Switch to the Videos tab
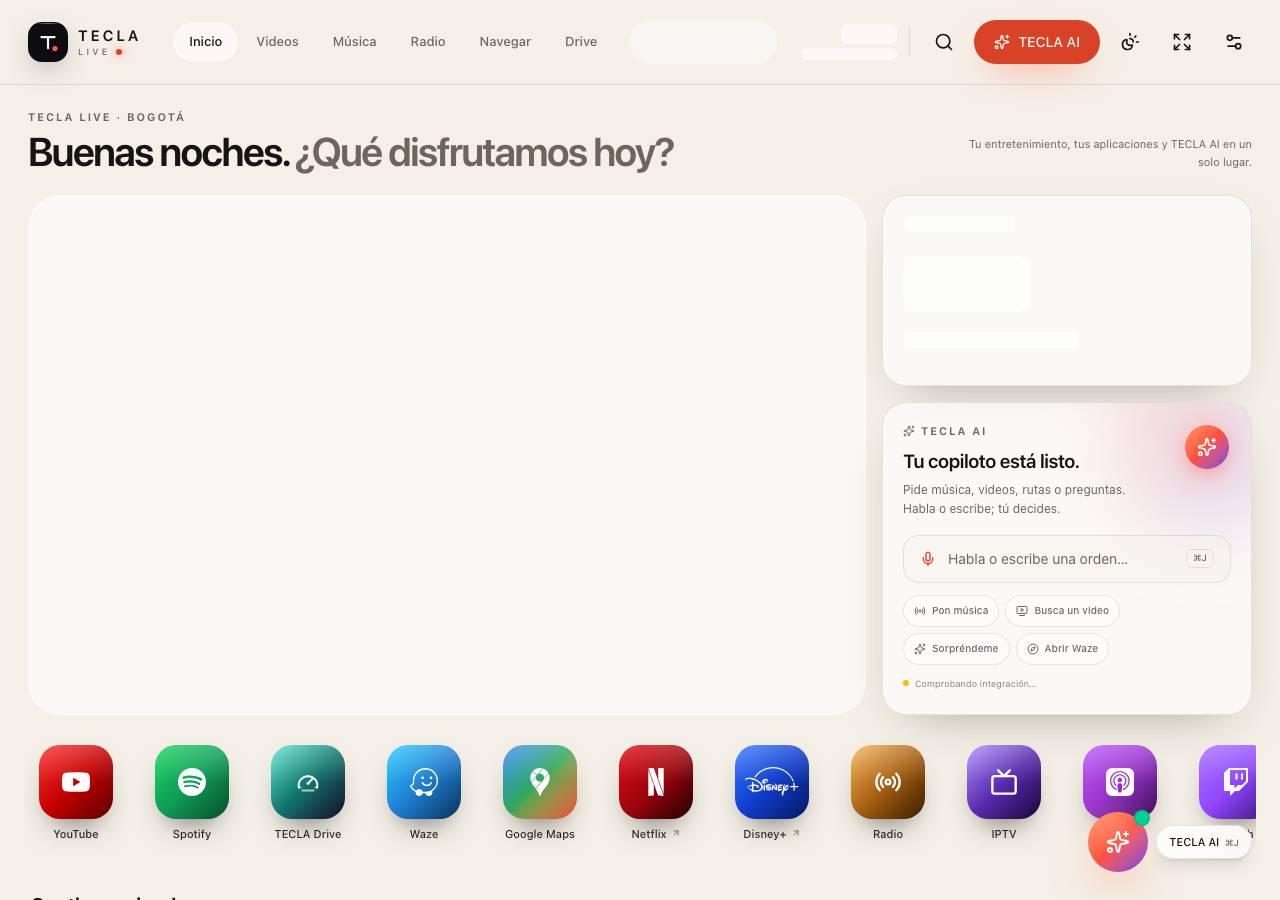The width and height of the screenshot is (1280, 900). [277, 42]
